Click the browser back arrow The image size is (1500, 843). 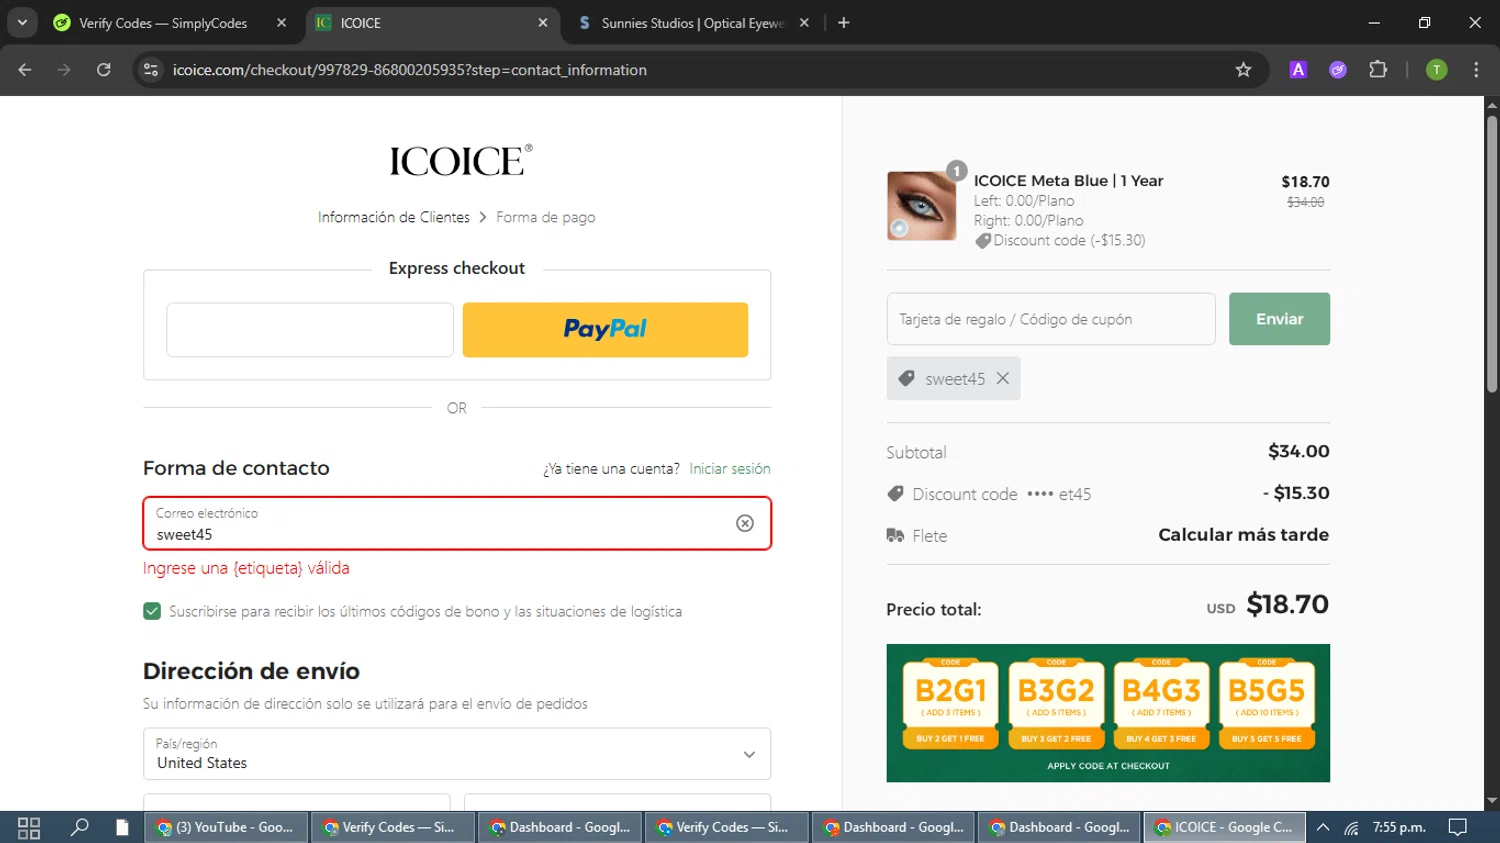(25, 69)
